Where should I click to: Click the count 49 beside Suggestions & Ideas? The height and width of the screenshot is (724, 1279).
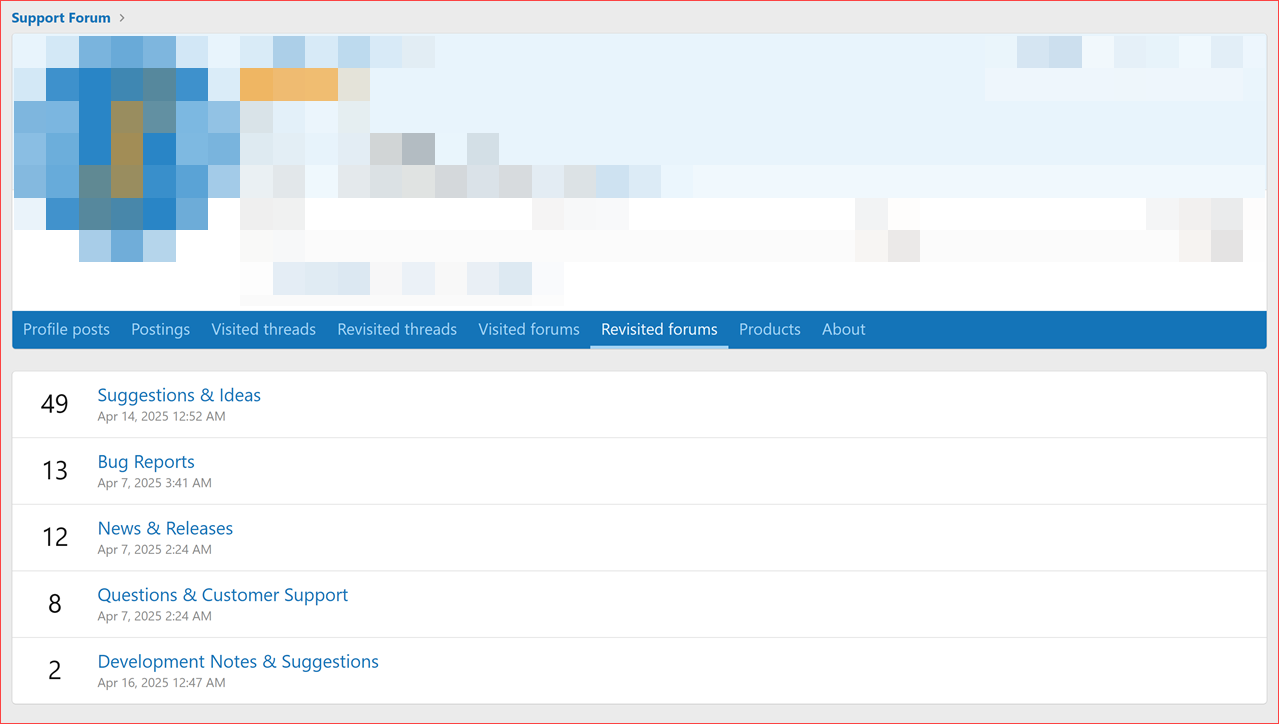[x=54, y=404]
